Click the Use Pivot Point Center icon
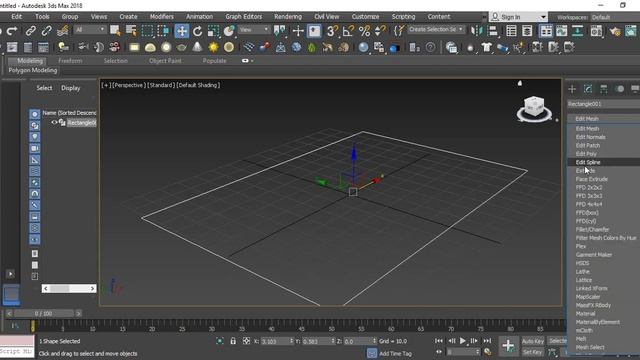 (x=280, y=31)
